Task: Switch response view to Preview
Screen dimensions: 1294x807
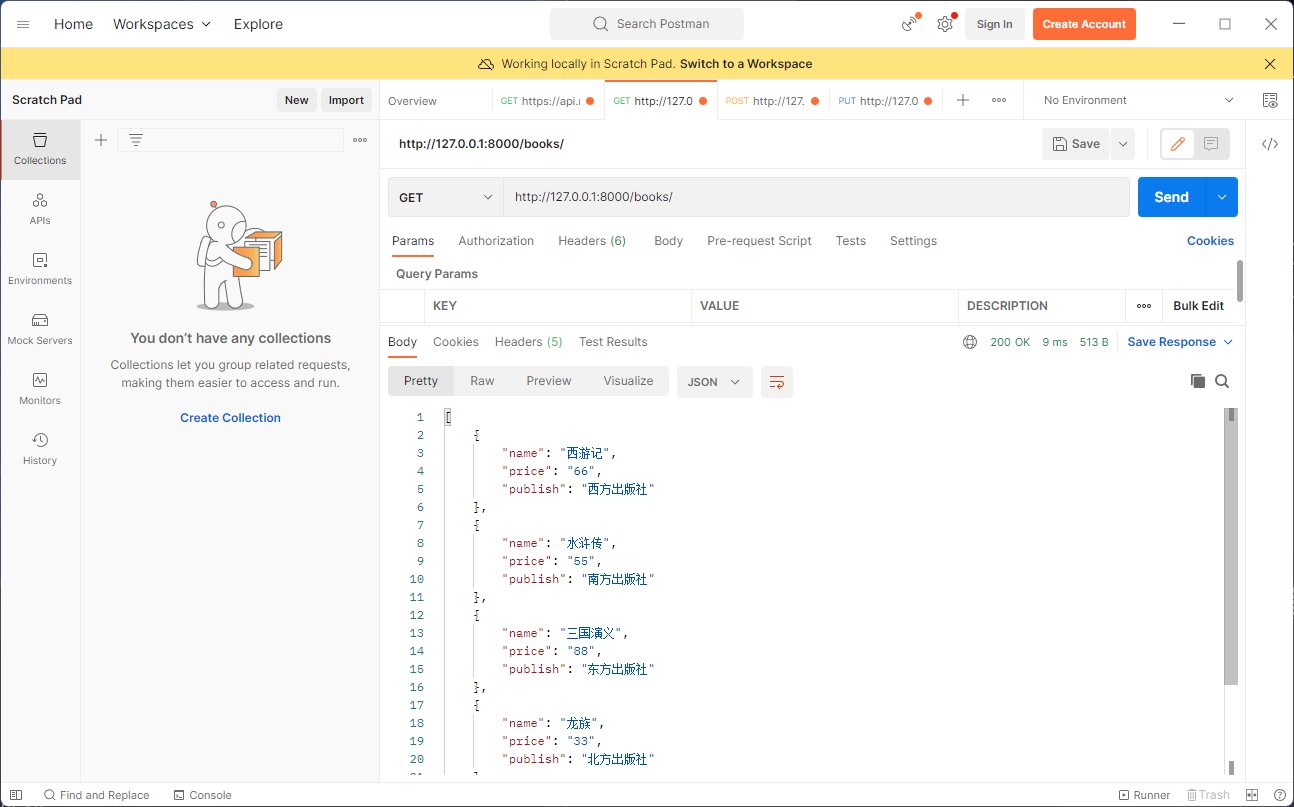Action: coord(549,381)
